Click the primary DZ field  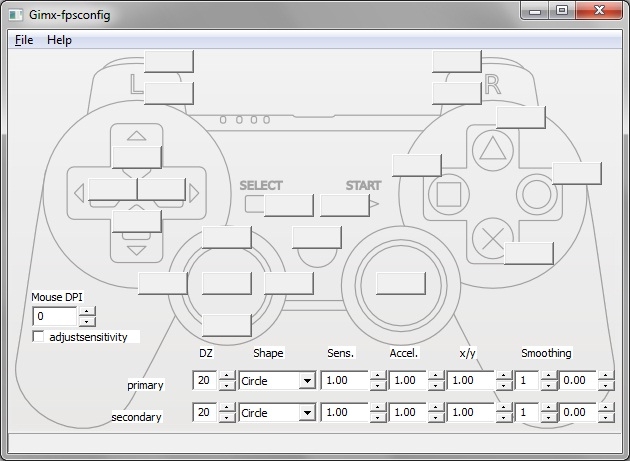(x=205, y=380)
